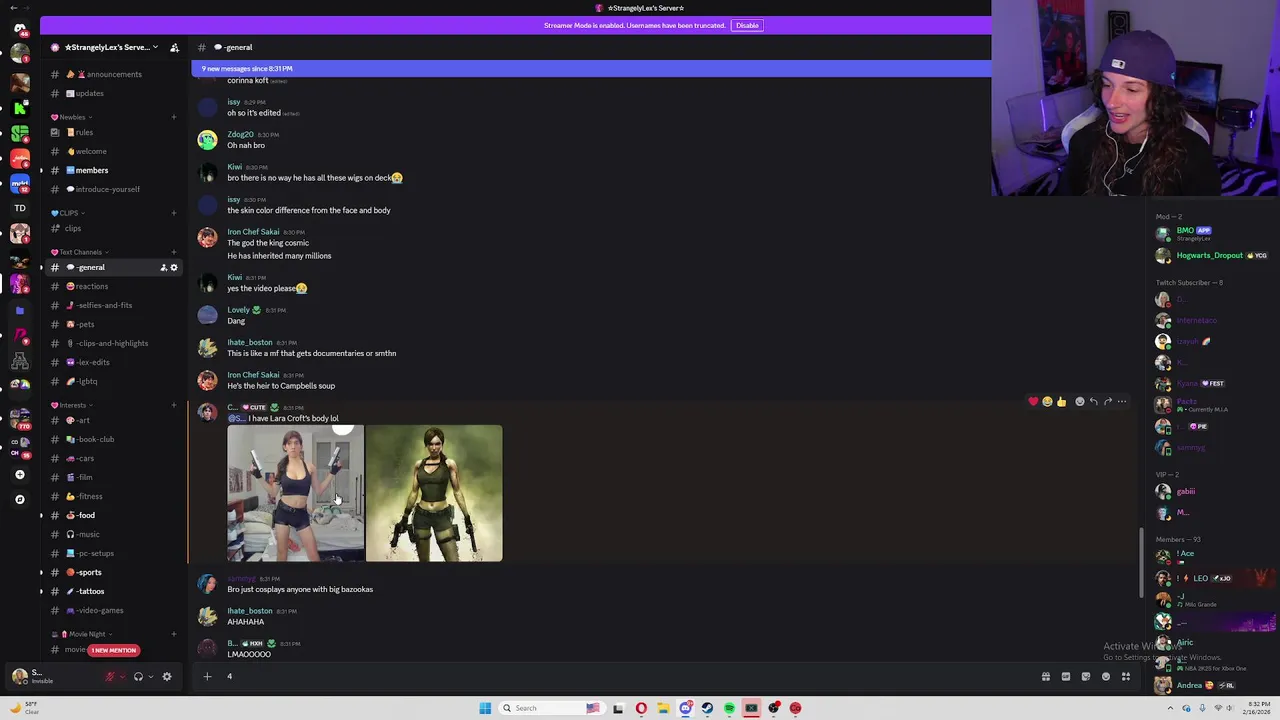Add heart reaction to hovered message
Viewport: 1280px width, 720px height.
point(1033,401)
